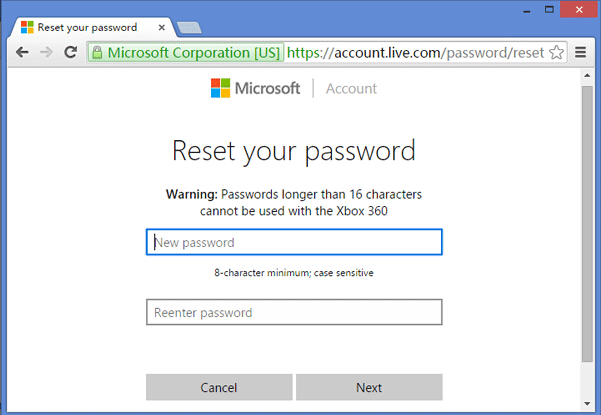The height and width of the screenshot is (415, 601).
Task: Click the scrollbar down arrow
Action: pyautogui.click(x=587, y=404)
